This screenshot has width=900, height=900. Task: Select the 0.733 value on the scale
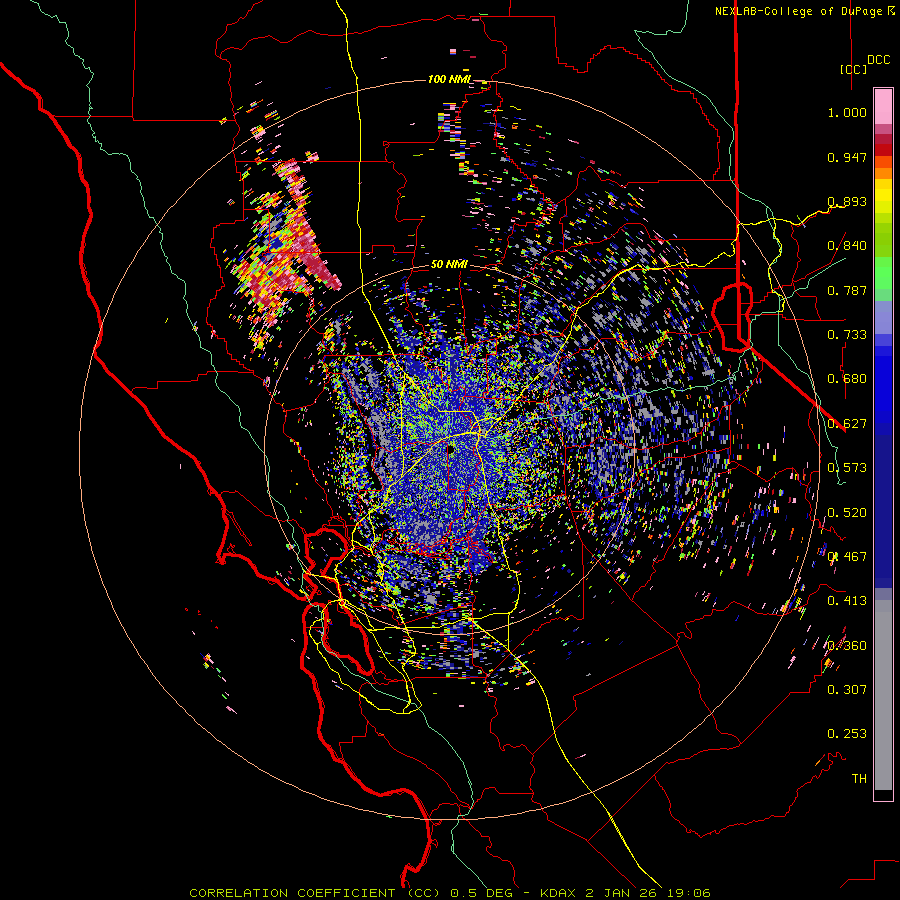(847, 335)
